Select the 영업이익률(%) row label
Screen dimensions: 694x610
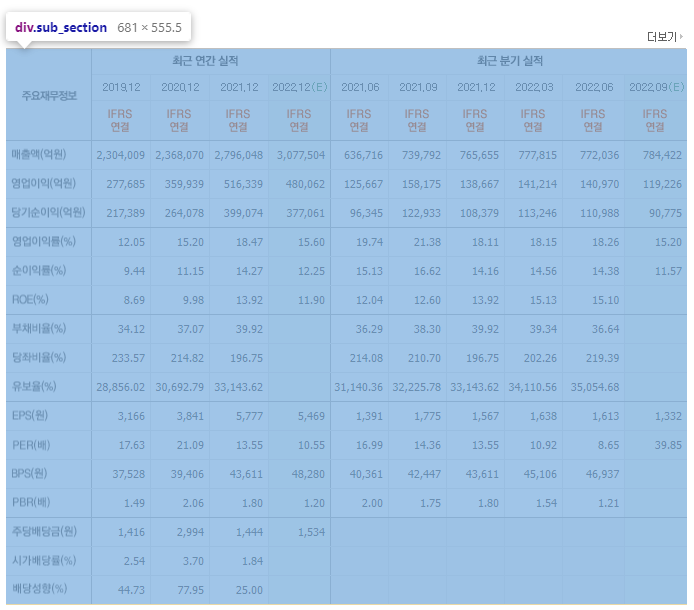coord(44,241)
